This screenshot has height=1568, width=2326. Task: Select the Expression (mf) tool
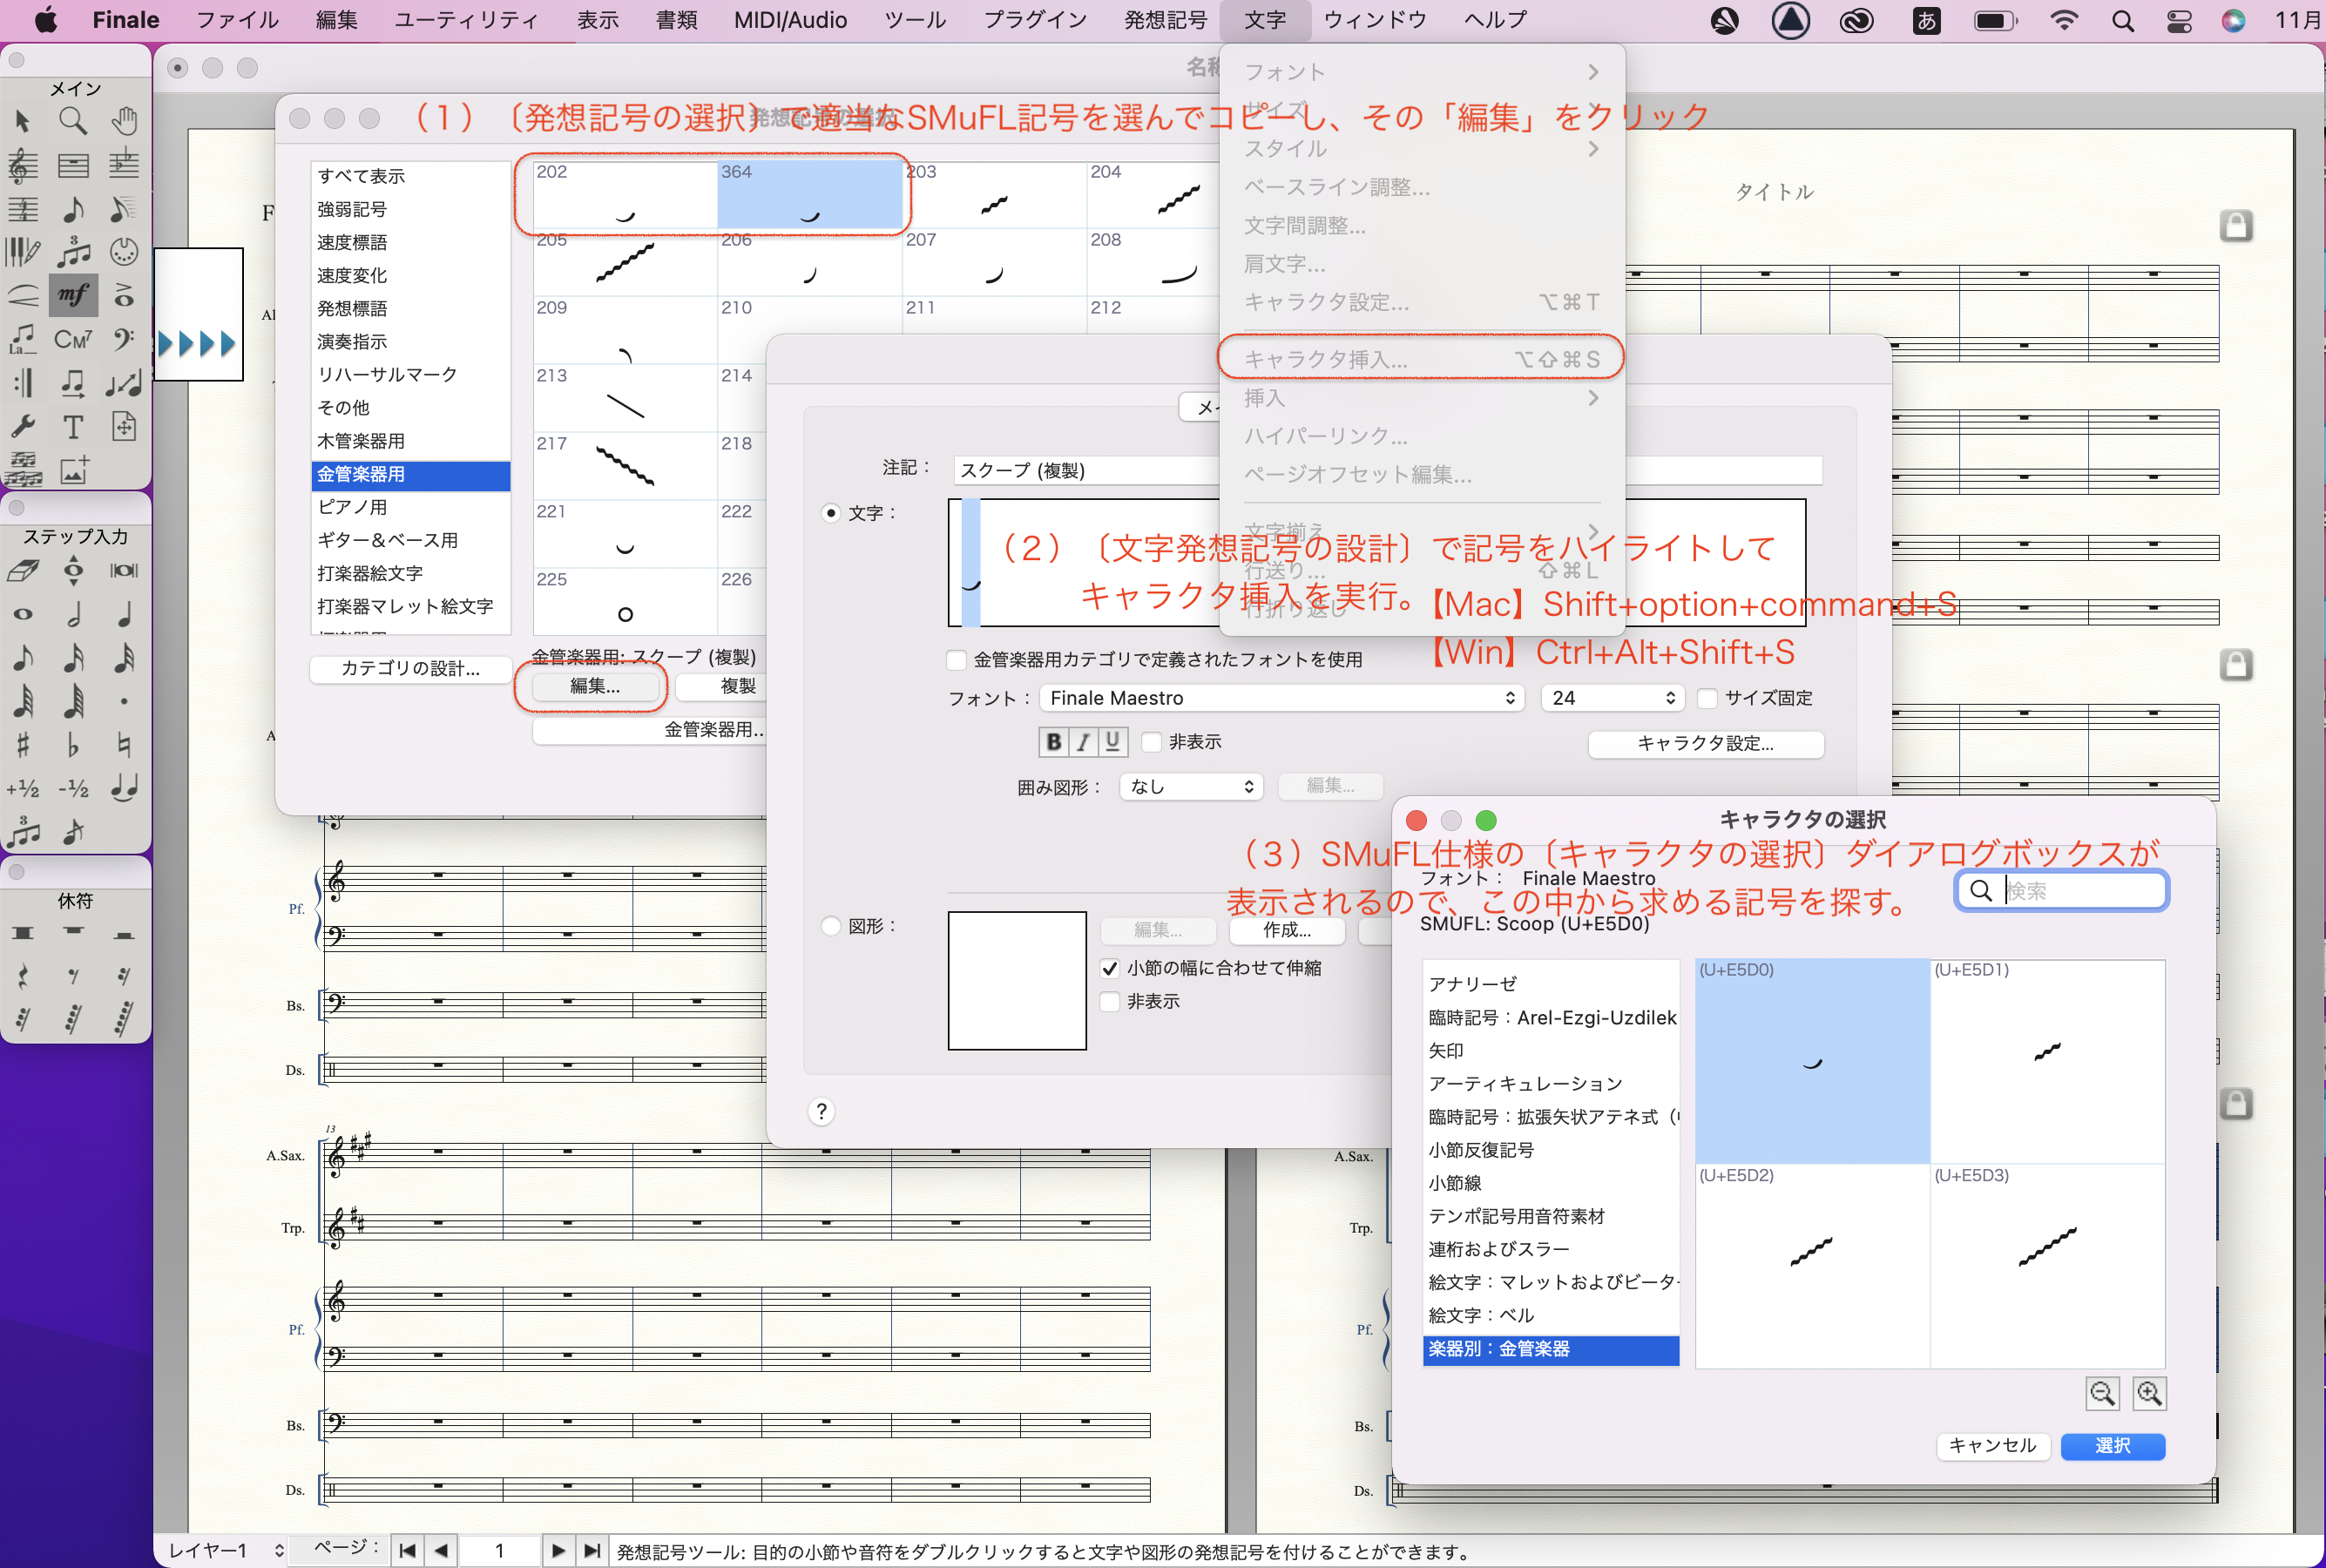[73, 294]
